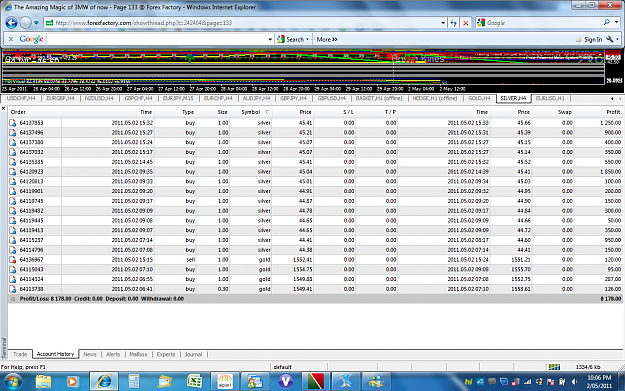Switch to GOLD,H4 chart tab
The width and height of the screenshot is (625, 391).
pyautogui.click(x=479, y=98)
